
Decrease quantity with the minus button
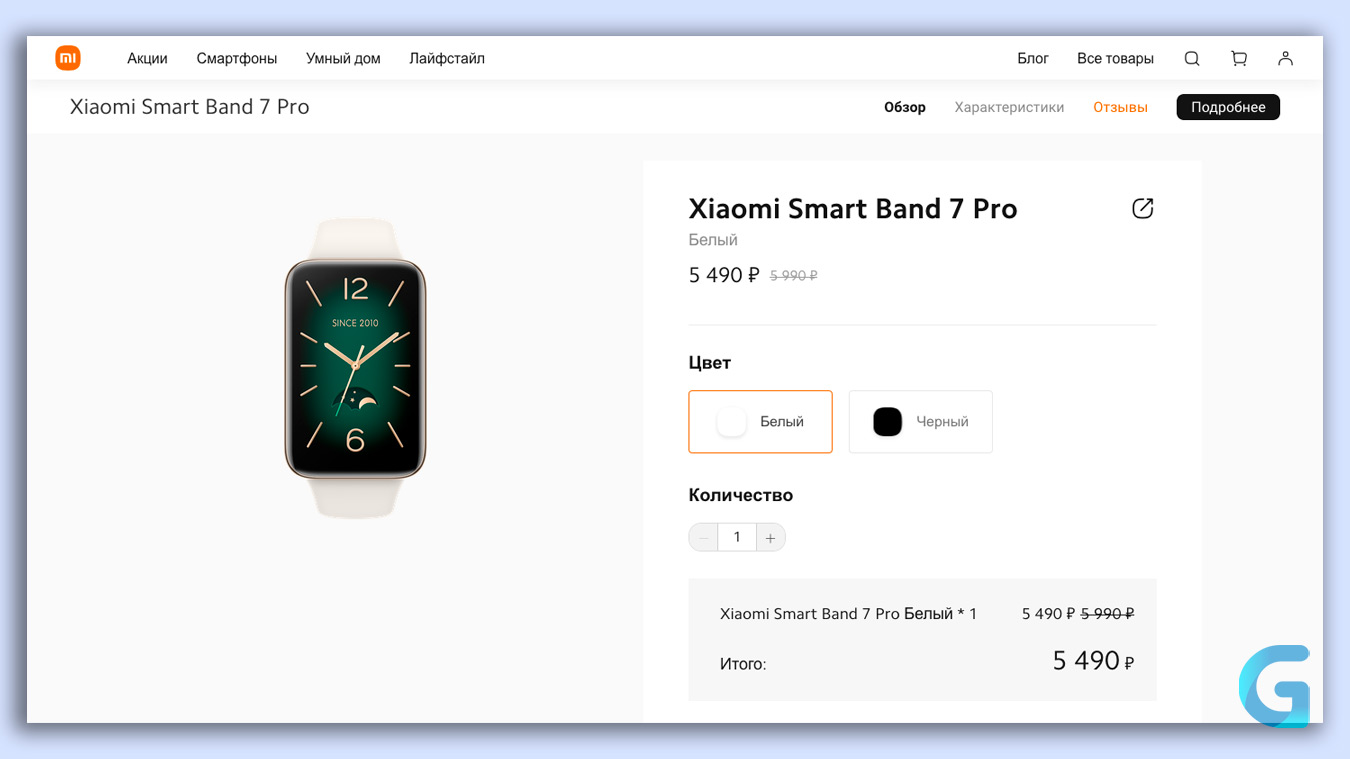click(704, 538)
